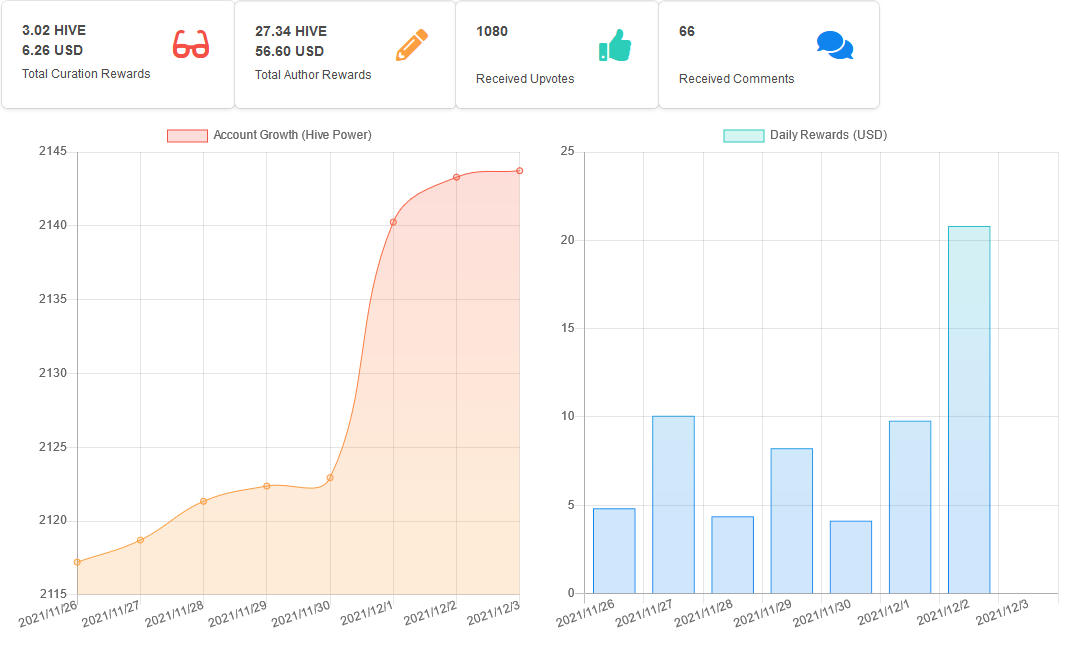1075x656 pixels.
Task: Click the 2021/11/28 daily rewards bar
Action: pos(732,555)
